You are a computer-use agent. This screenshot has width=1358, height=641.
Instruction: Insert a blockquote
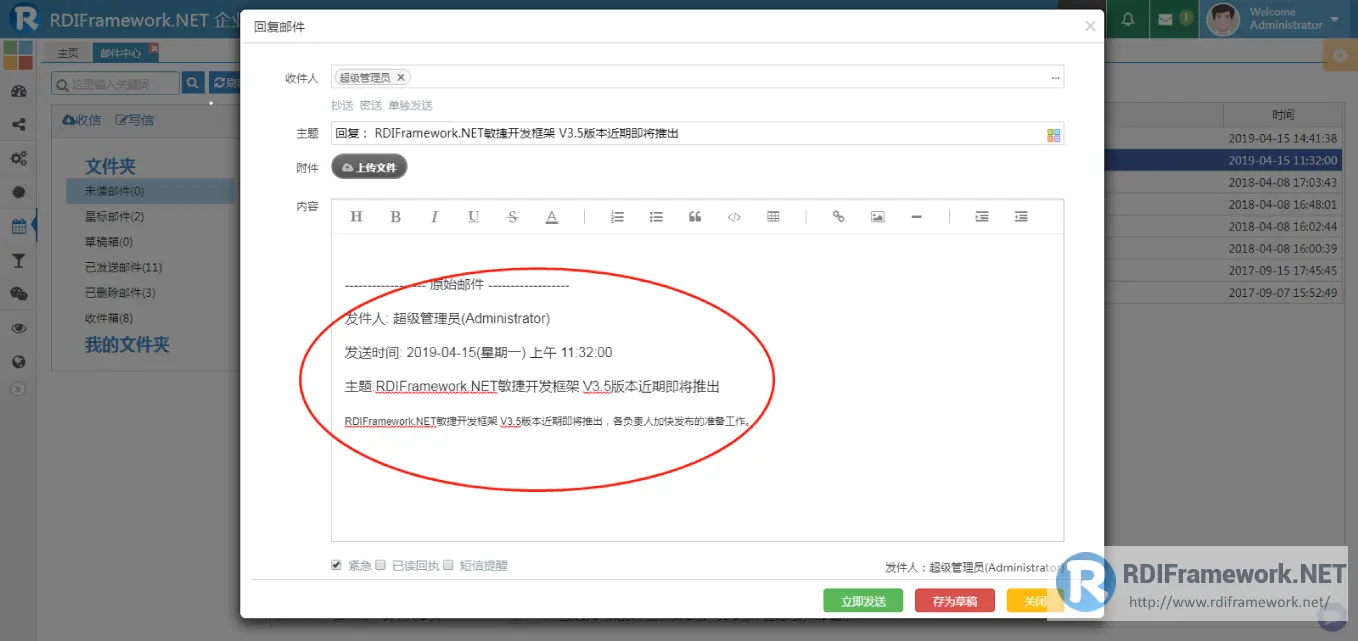695,217
